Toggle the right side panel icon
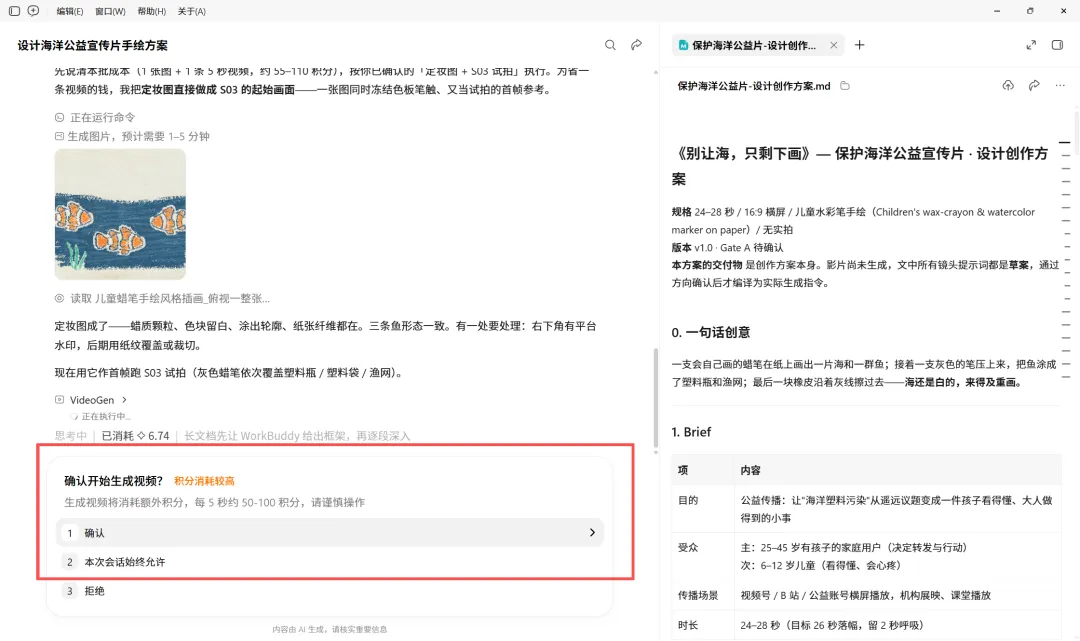The width and height of the screenshot is (1080, 641). tap(1057, 45)
